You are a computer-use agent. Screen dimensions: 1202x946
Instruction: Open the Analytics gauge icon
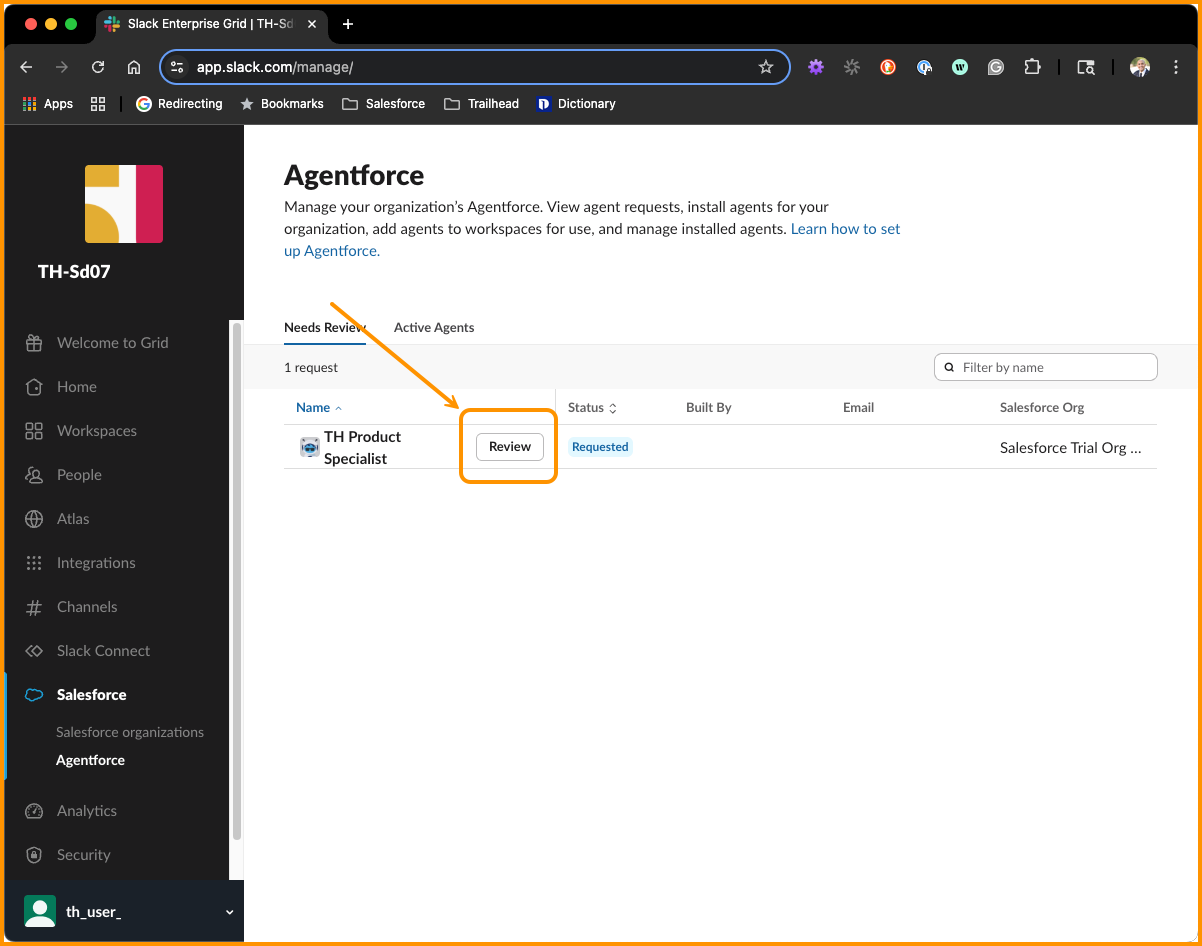(x=34, y=811)
